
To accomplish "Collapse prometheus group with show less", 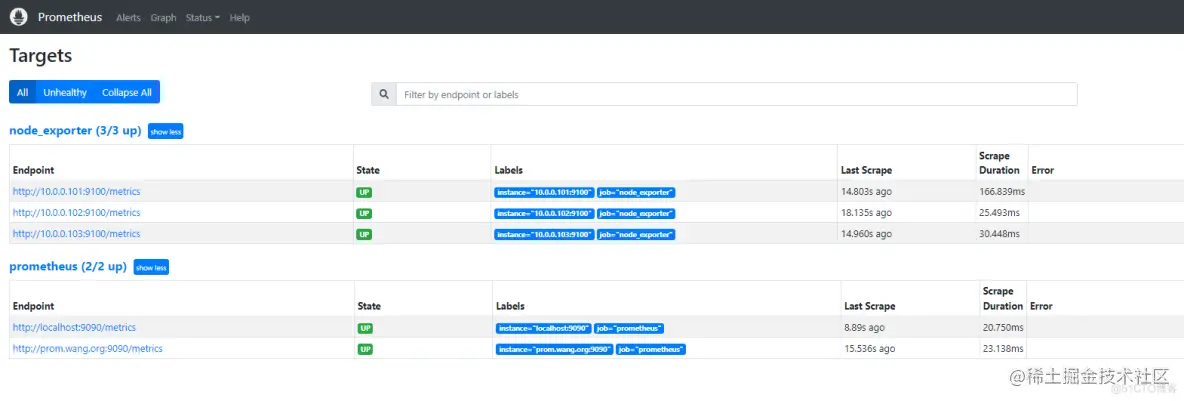I will coord(151,267).
